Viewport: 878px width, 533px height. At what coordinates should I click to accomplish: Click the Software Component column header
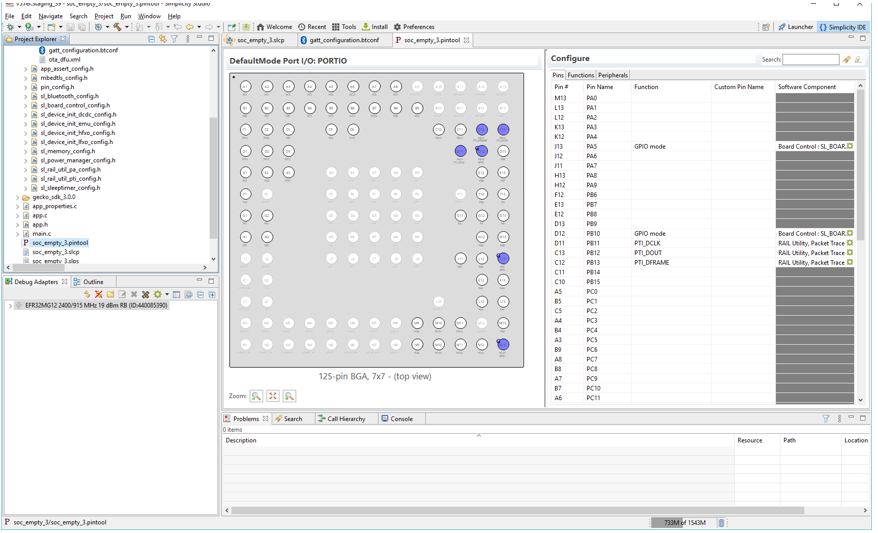coord(807,87)
